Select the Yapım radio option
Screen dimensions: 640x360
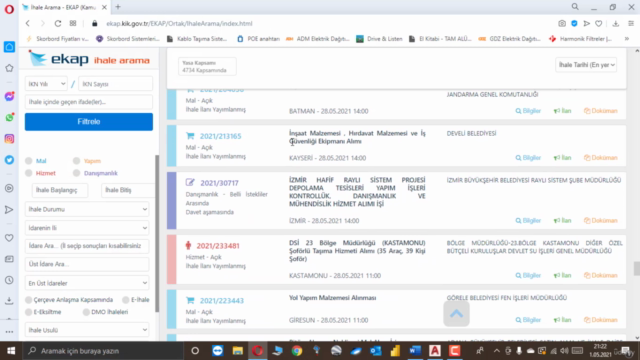76,161
